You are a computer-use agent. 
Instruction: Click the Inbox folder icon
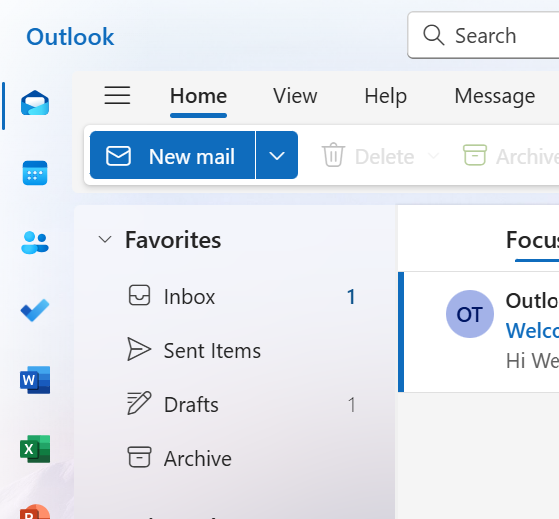coord(139,295)
